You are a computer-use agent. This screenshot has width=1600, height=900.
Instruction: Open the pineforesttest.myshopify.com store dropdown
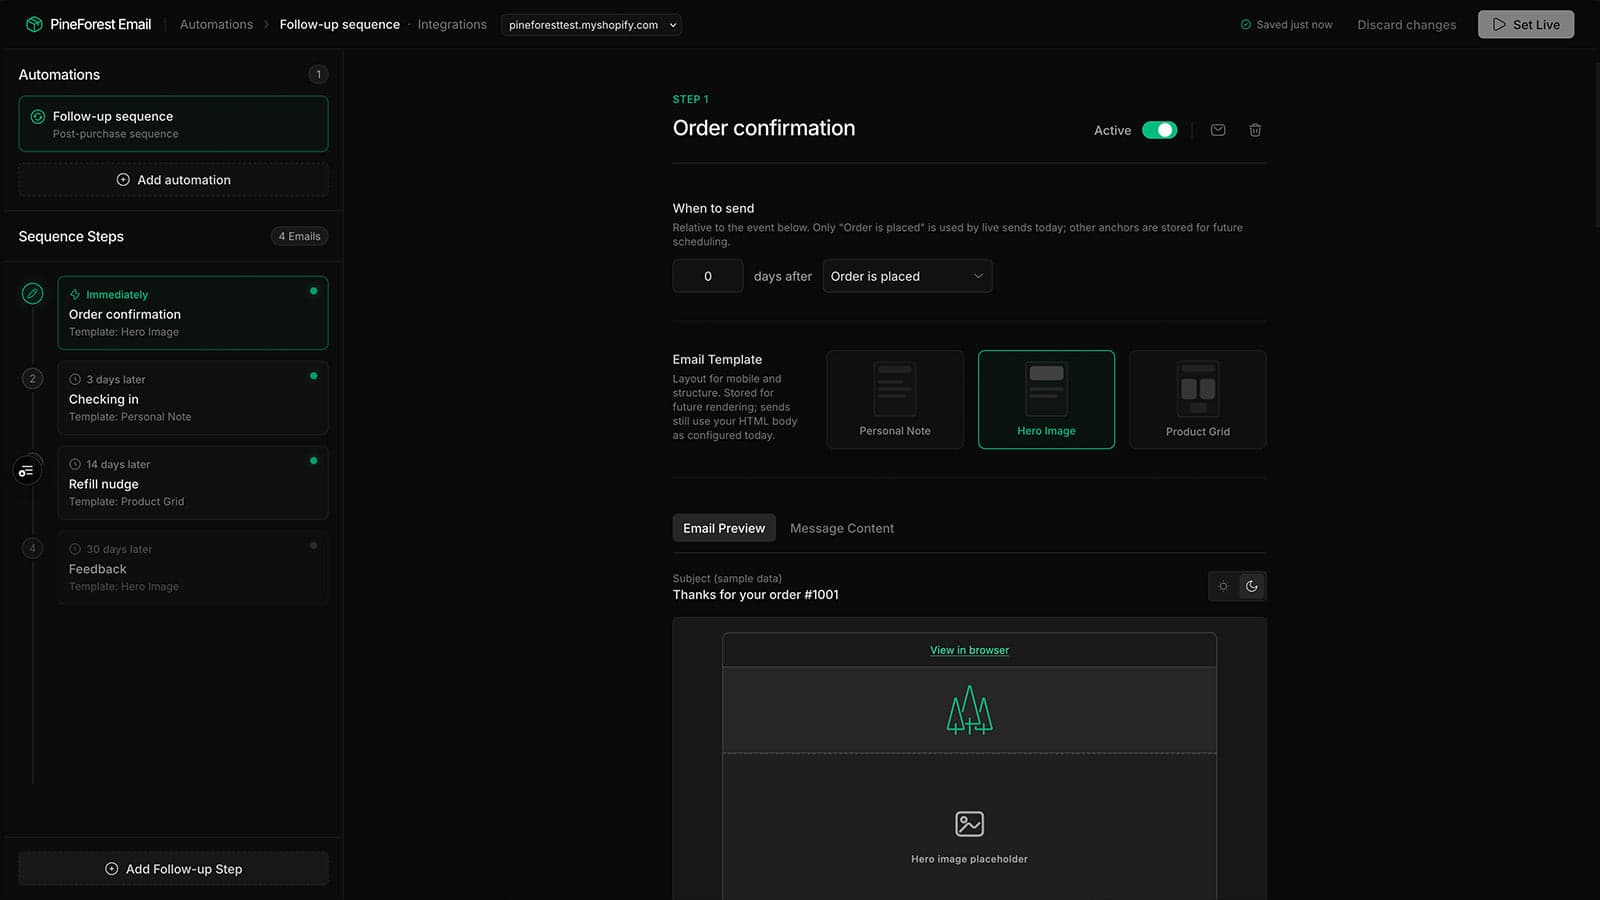[x=591, y=25]
